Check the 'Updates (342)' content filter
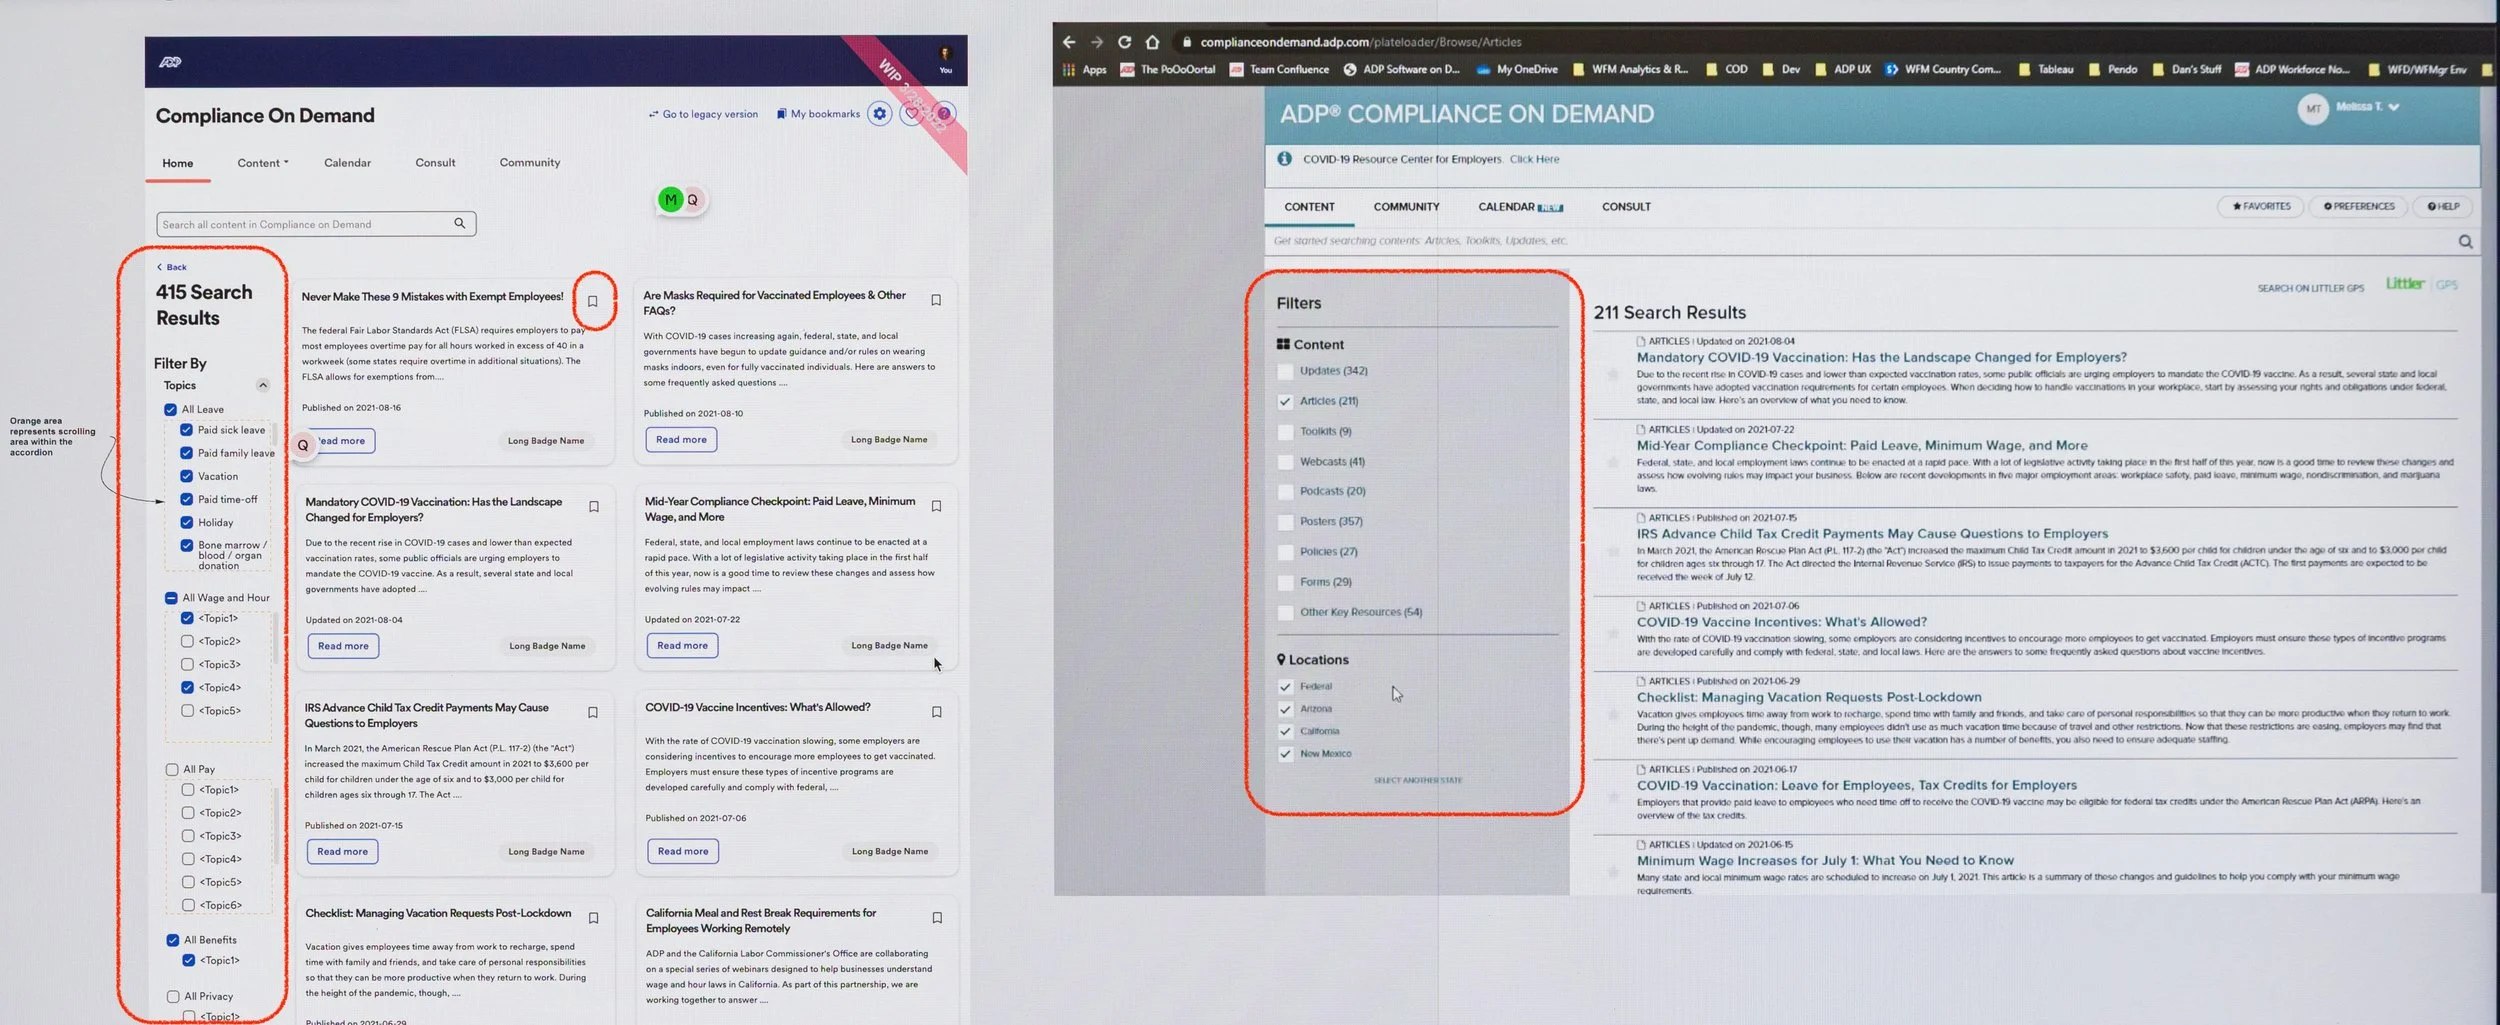This screenshot has width=2500, height=1025. [1285, 372]
